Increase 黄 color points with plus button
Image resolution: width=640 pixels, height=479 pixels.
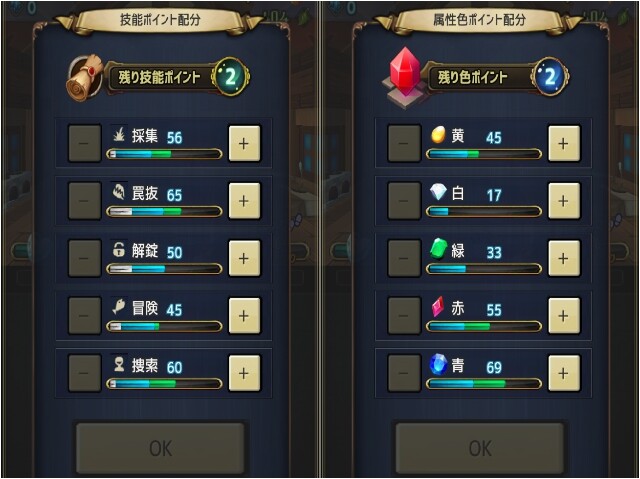564,144
